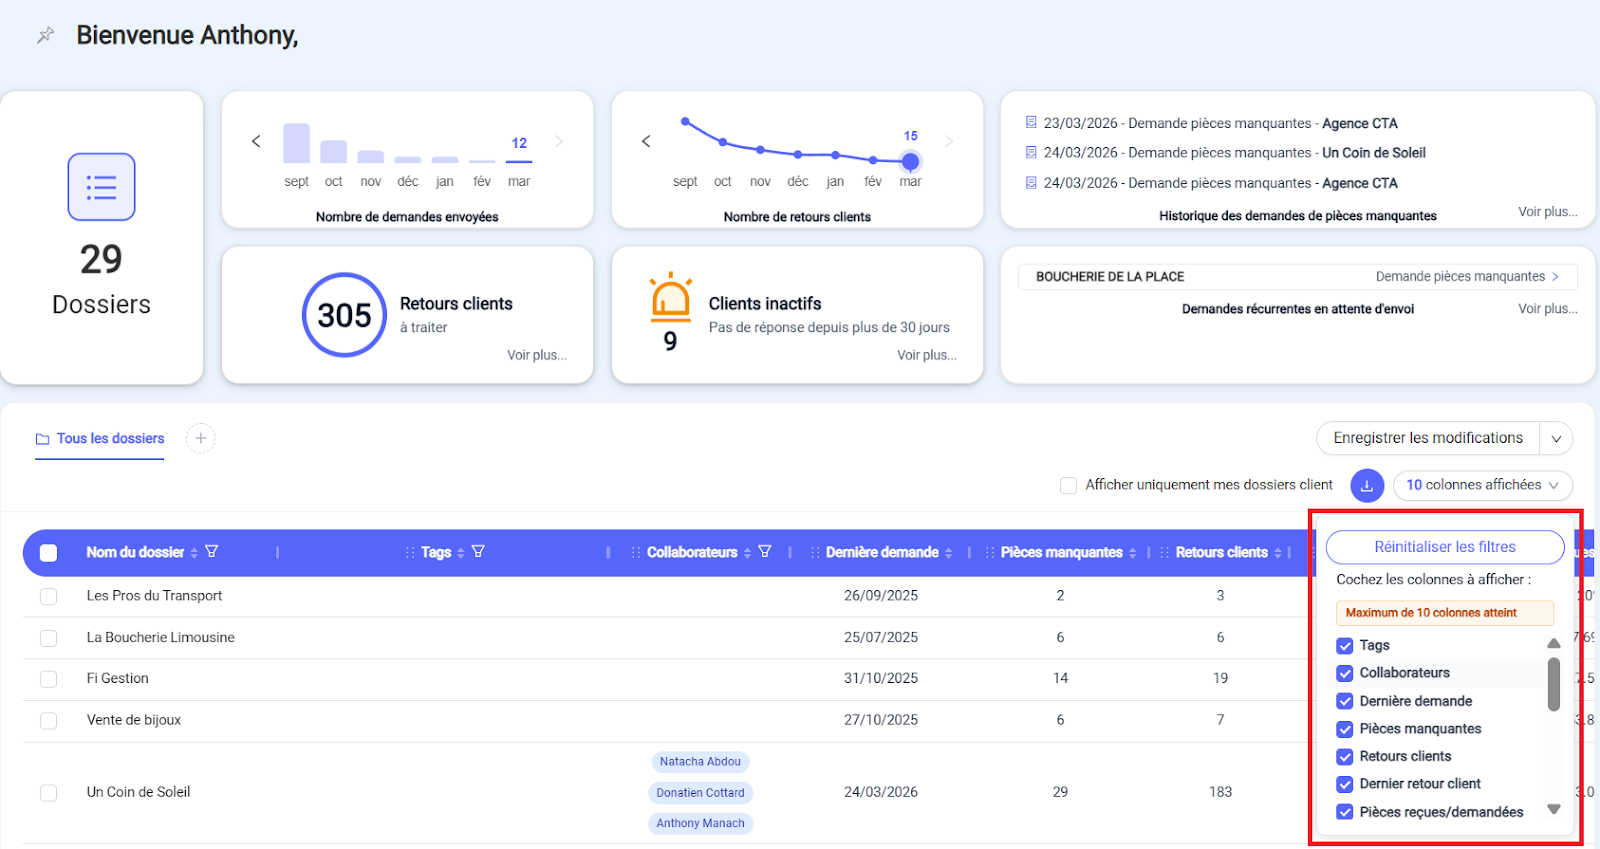Show previous month in demandes envoyées chart
1600x849 pixels.
click(256, 141)
